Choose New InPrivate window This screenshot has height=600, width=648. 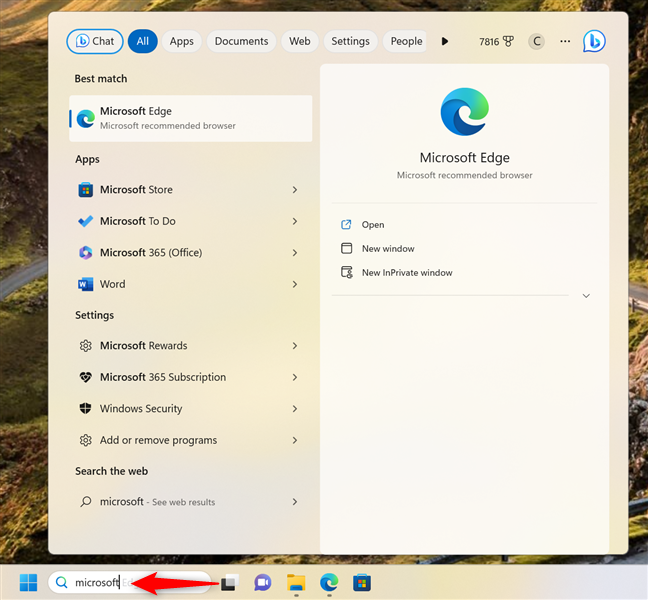407,273
